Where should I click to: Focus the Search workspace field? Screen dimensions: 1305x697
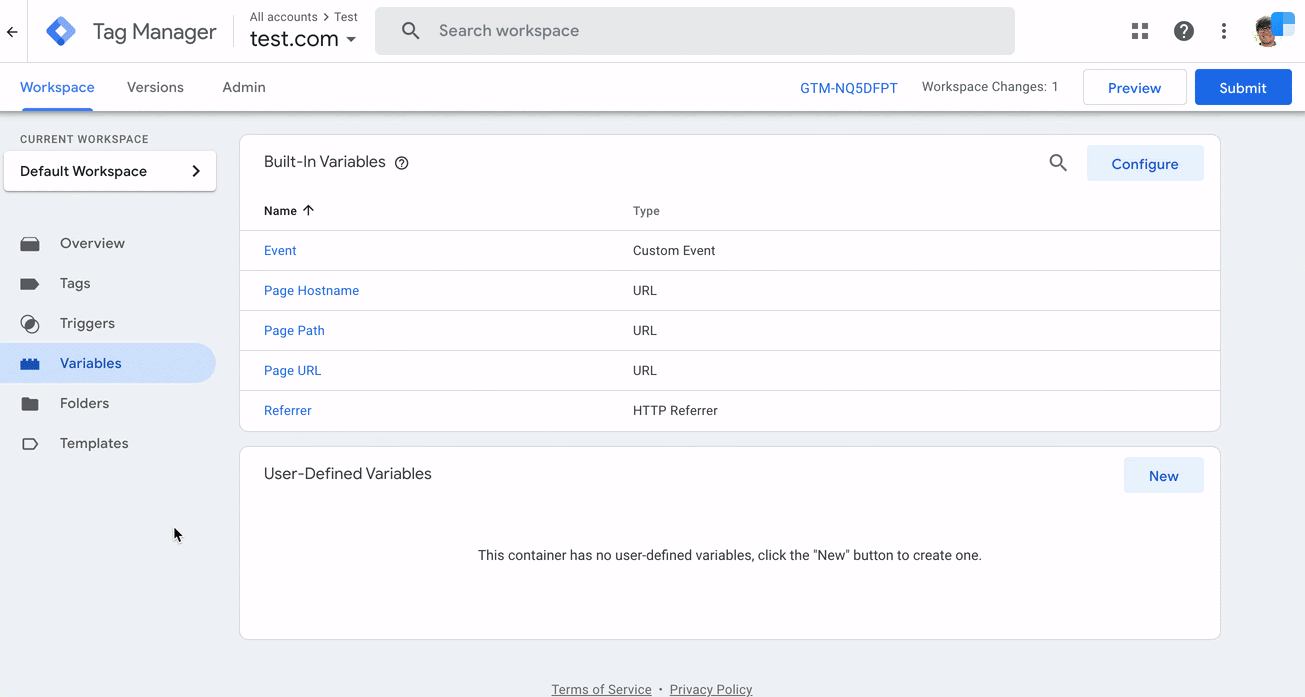695,31
